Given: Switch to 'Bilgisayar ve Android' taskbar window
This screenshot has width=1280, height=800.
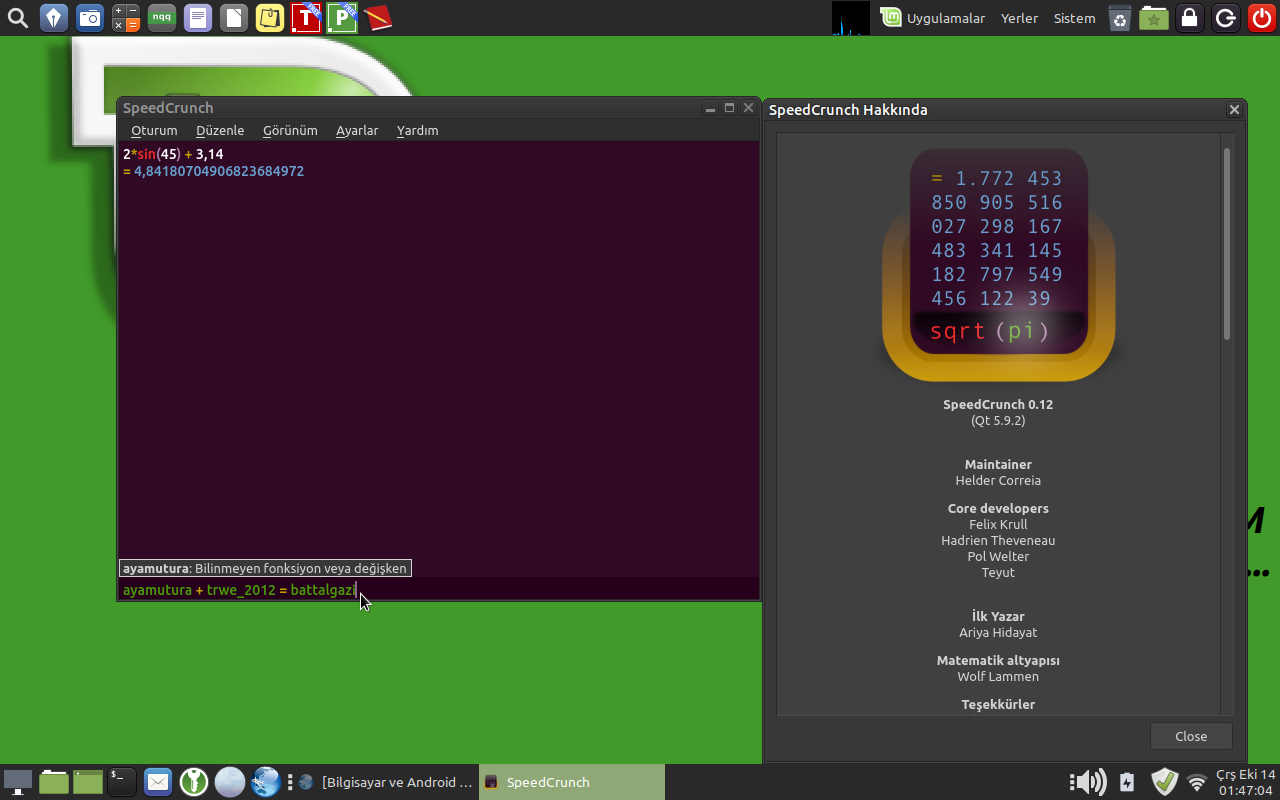Looking at the screenshot, I should click(x=386, y=782).
